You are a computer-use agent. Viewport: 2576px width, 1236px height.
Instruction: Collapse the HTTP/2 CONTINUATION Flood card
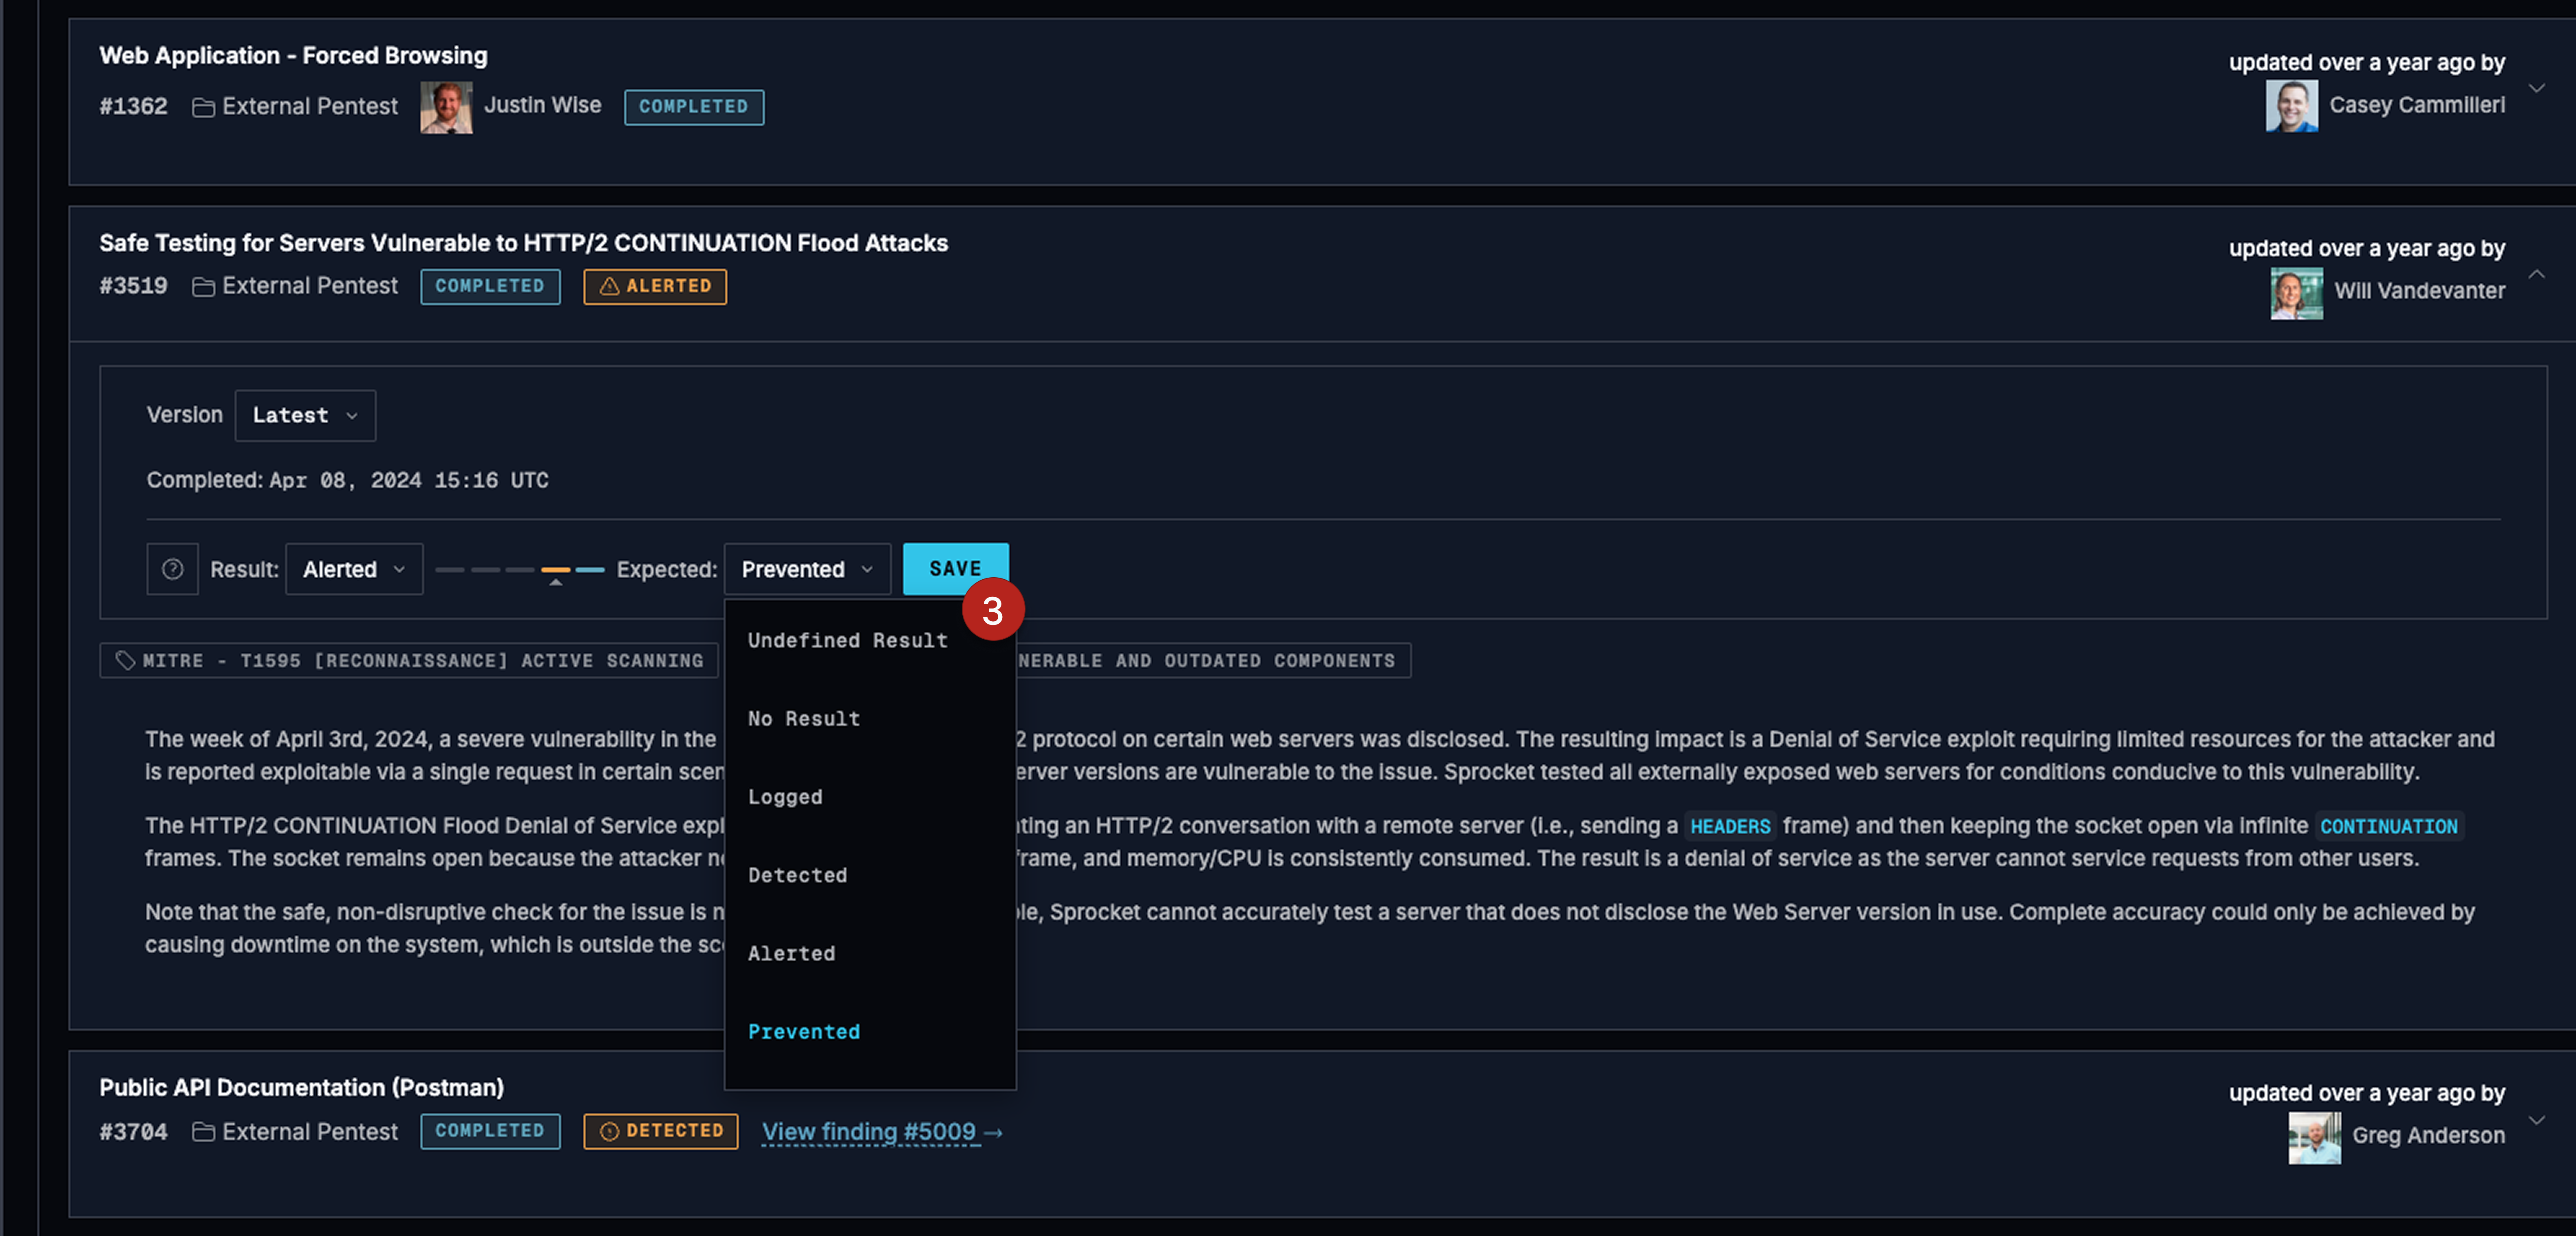pyautogui.click(x=2536, y=274)
